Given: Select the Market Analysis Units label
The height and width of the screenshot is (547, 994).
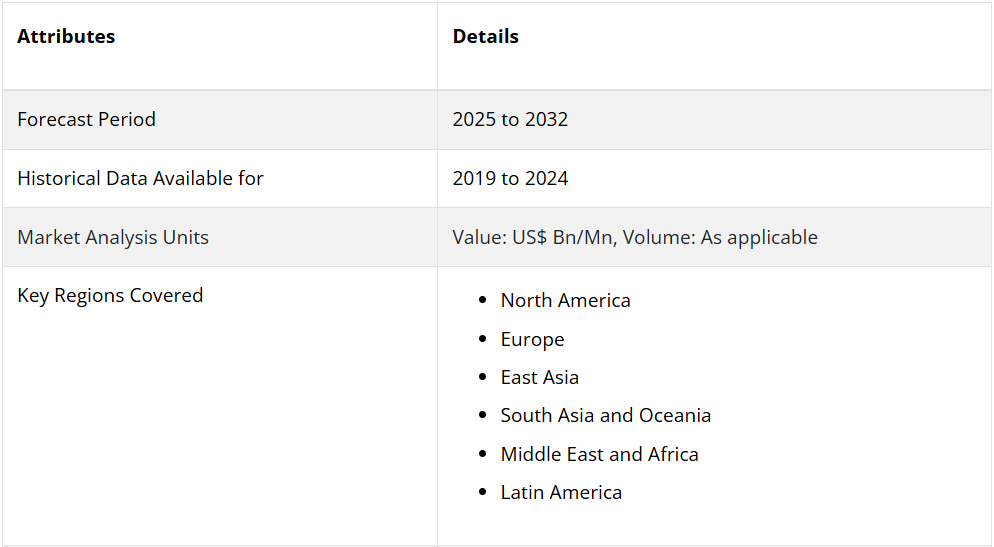Looking at the screenshot, I should pos(113,237).
